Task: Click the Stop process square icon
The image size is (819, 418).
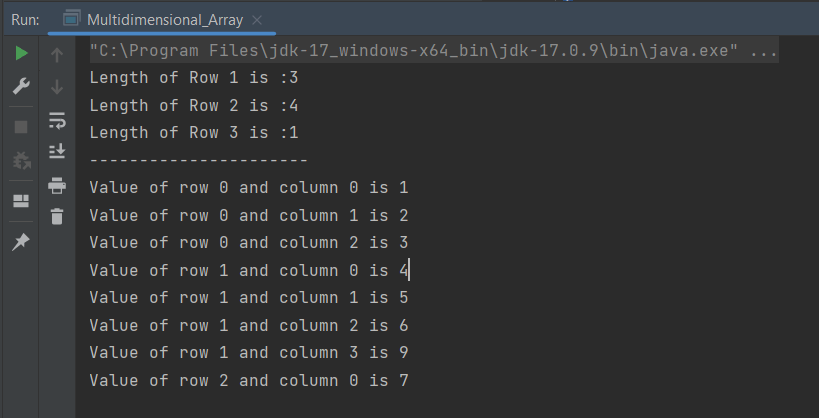Action: tap(21, 127)
